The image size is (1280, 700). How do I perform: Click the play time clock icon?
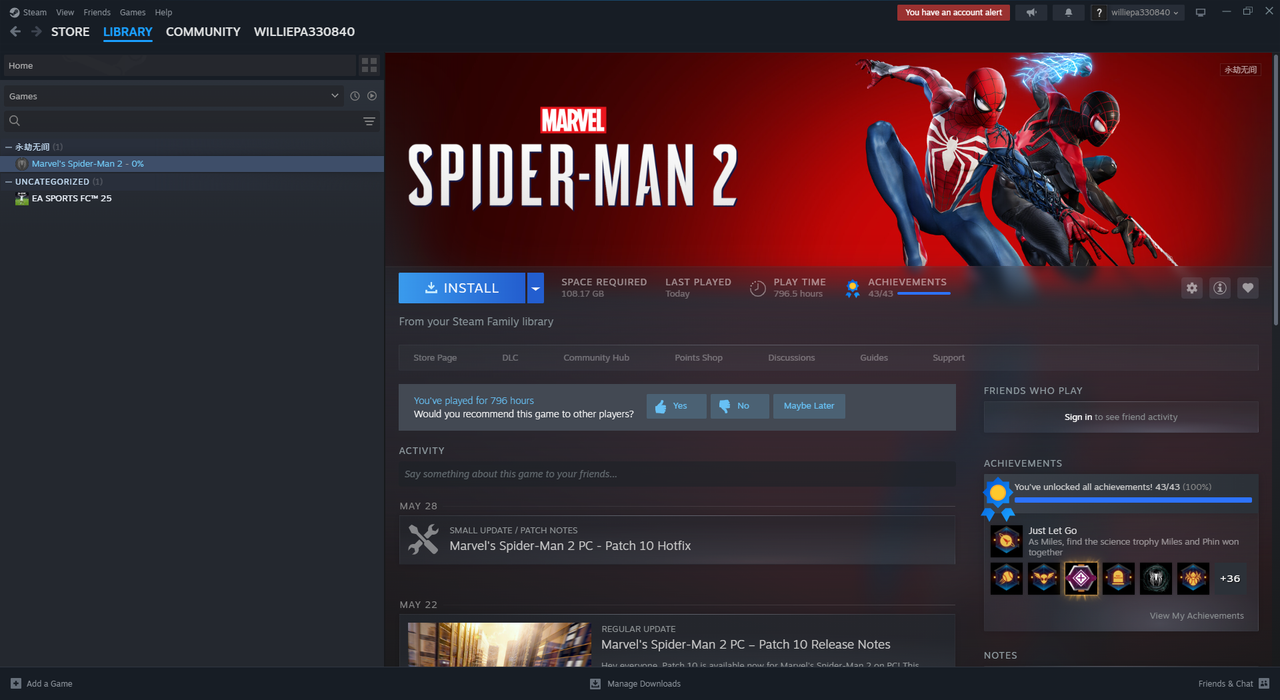[x=758, y=288]
